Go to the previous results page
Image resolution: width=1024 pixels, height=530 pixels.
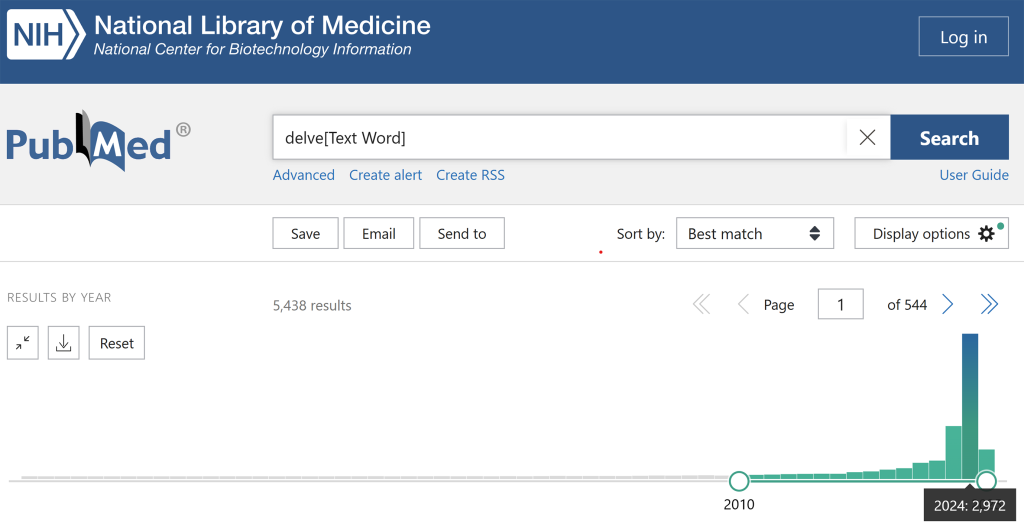pyautogui.click(x=743, y=305)
